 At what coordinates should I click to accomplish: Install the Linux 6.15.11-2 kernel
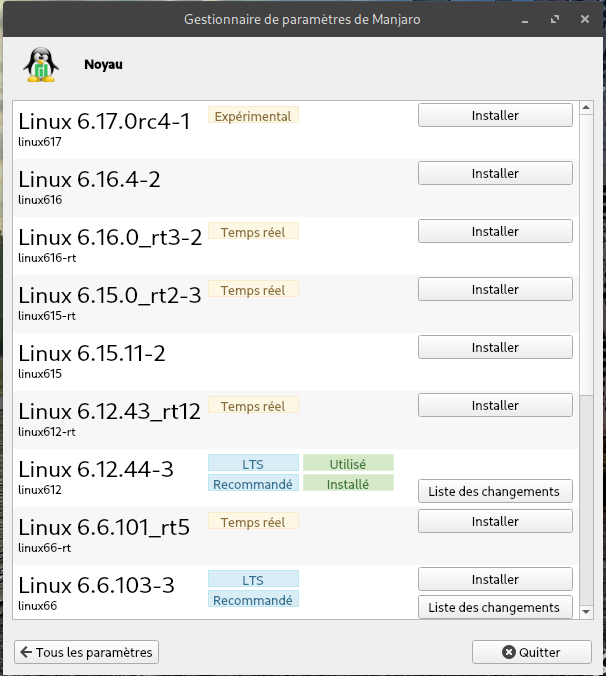(x=495, y=347)
